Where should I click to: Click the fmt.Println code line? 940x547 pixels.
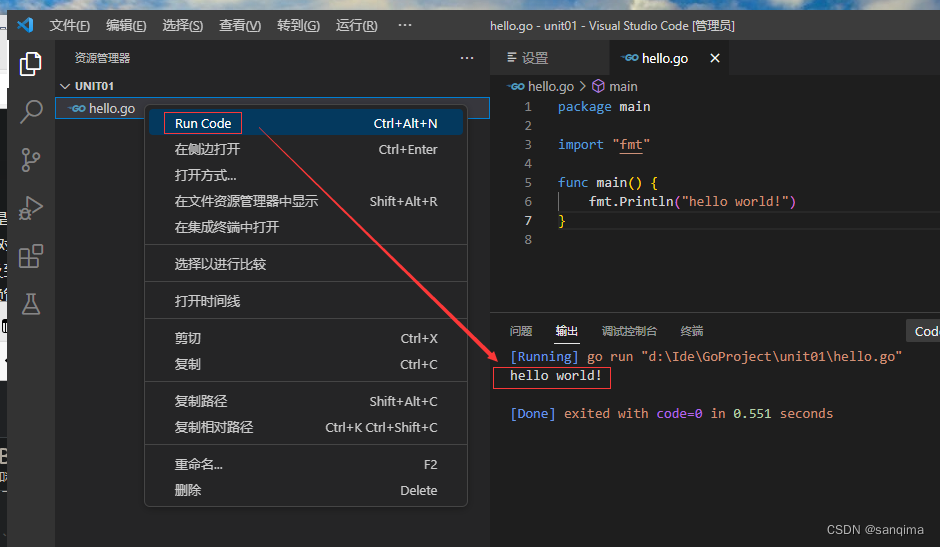(x=692, y=202)
